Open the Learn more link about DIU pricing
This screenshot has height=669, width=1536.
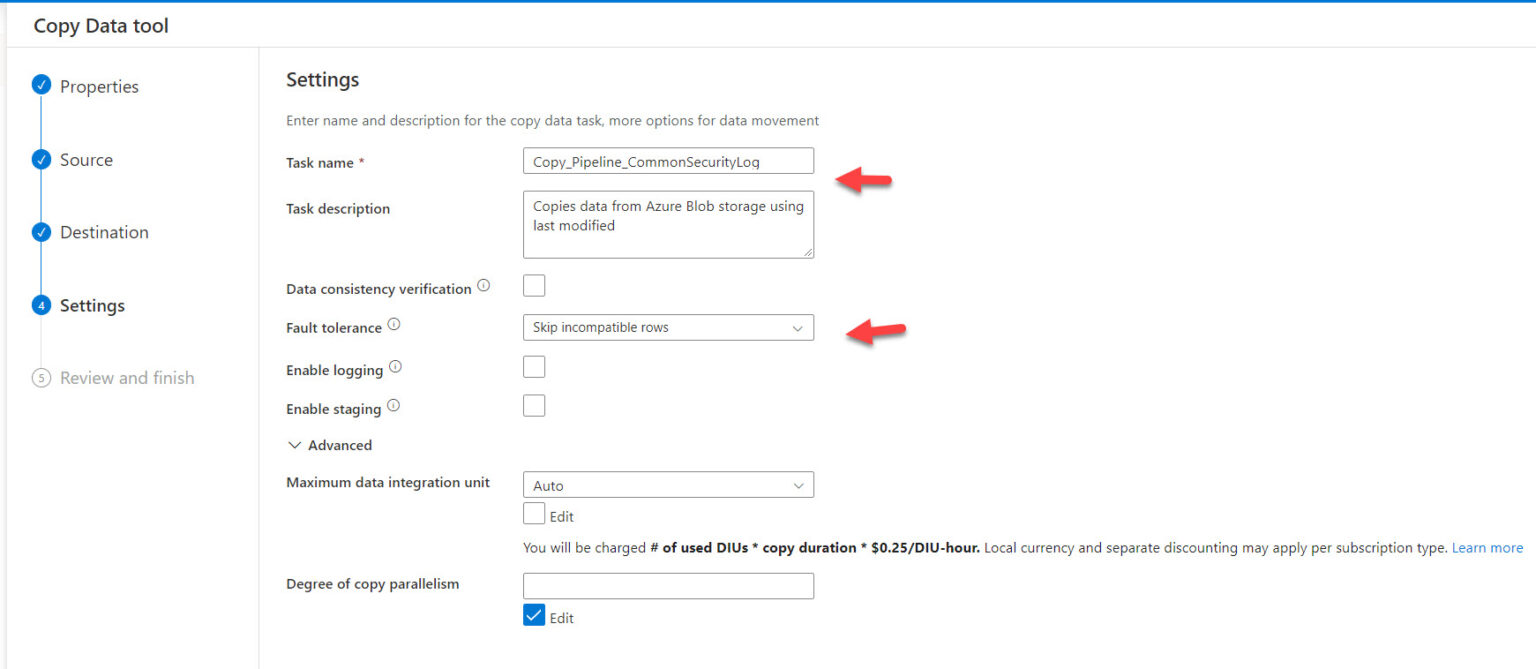coord(1487,547)
